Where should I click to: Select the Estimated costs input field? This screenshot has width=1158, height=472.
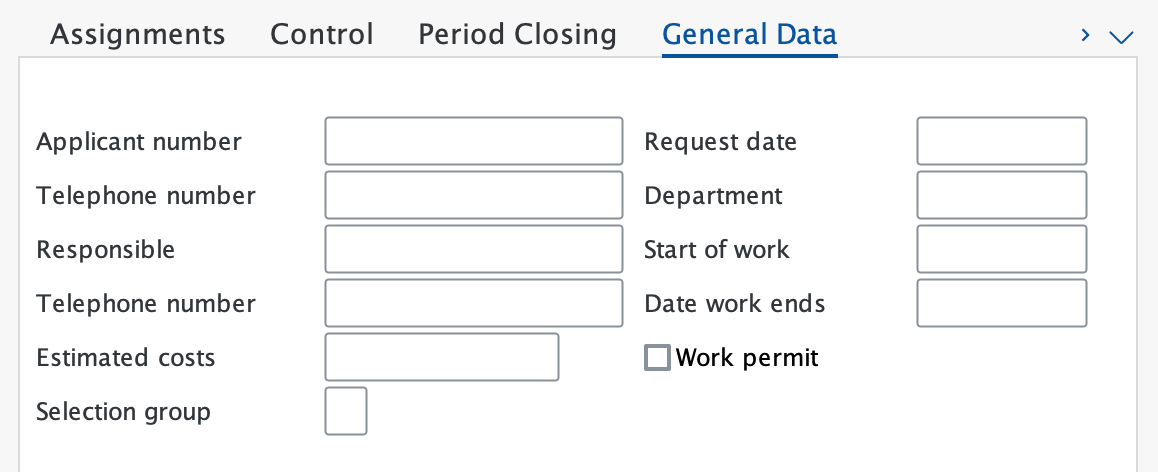click(442, 357)
